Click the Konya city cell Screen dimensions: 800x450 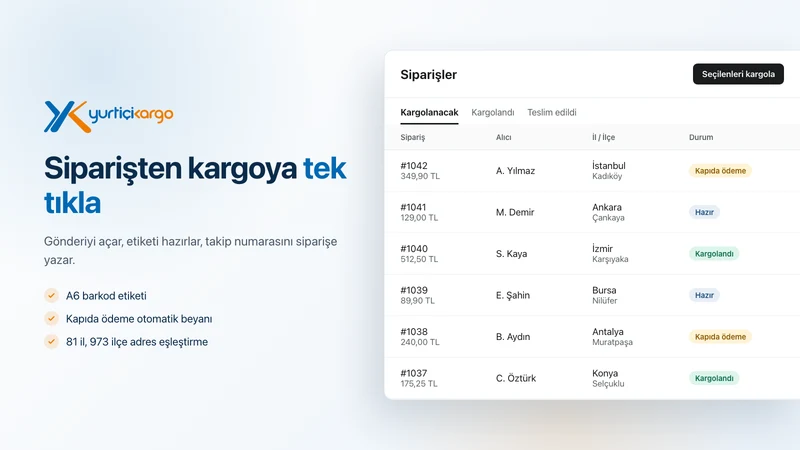click(x=605, y=373)
